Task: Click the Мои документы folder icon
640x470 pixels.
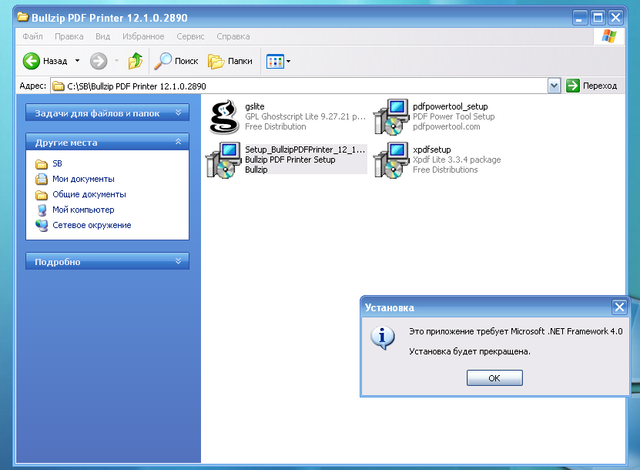Action: [x=41, y=179]
